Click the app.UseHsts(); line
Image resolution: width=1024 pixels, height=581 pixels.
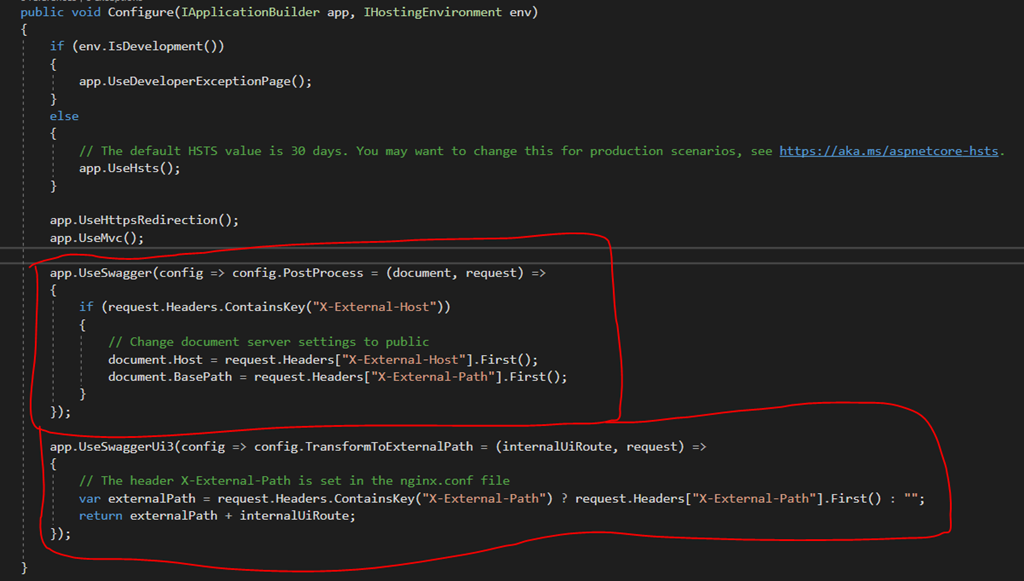point(129,168)
